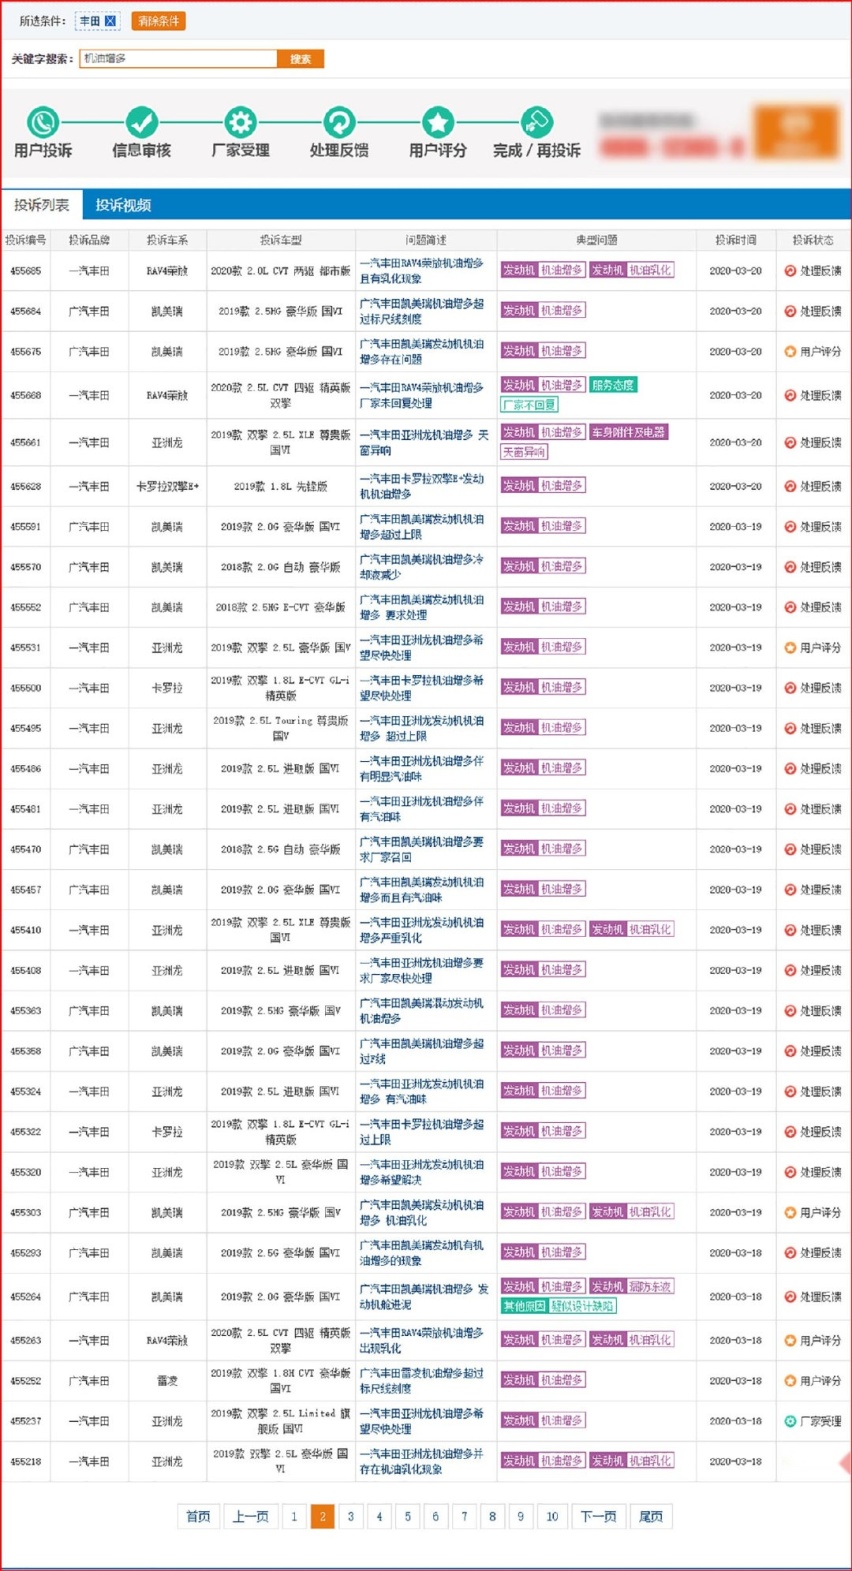Click 处理反馈 status icon for complaint 455628
The height and width of the screenshot is (1571, 852).
[x=790, y=486]
